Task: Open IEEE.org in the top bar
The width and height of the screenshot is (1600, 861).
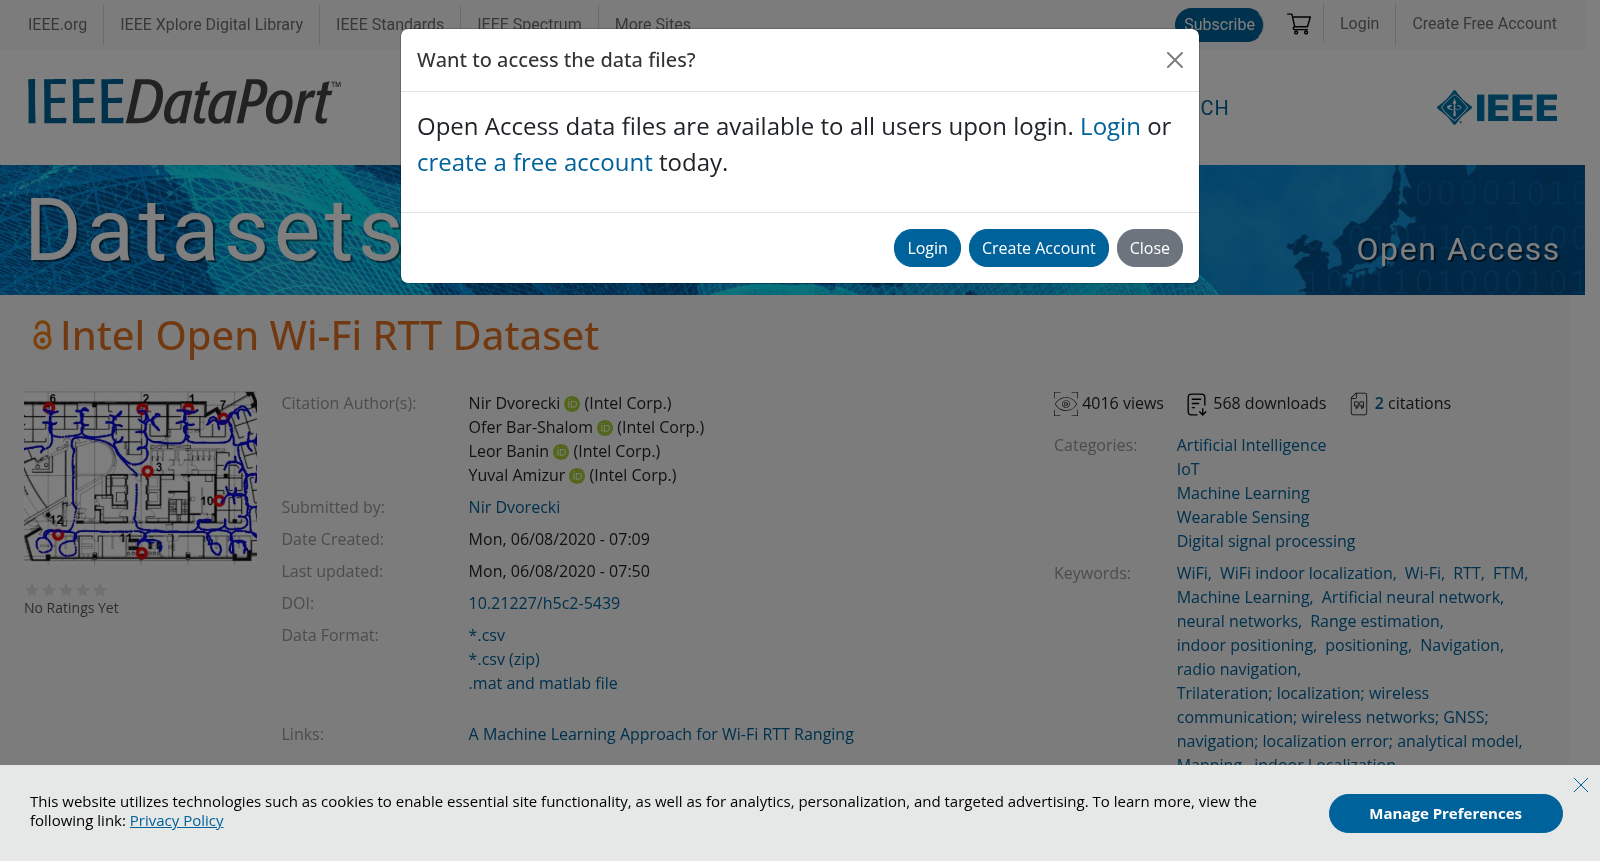Action: (57, 24)
